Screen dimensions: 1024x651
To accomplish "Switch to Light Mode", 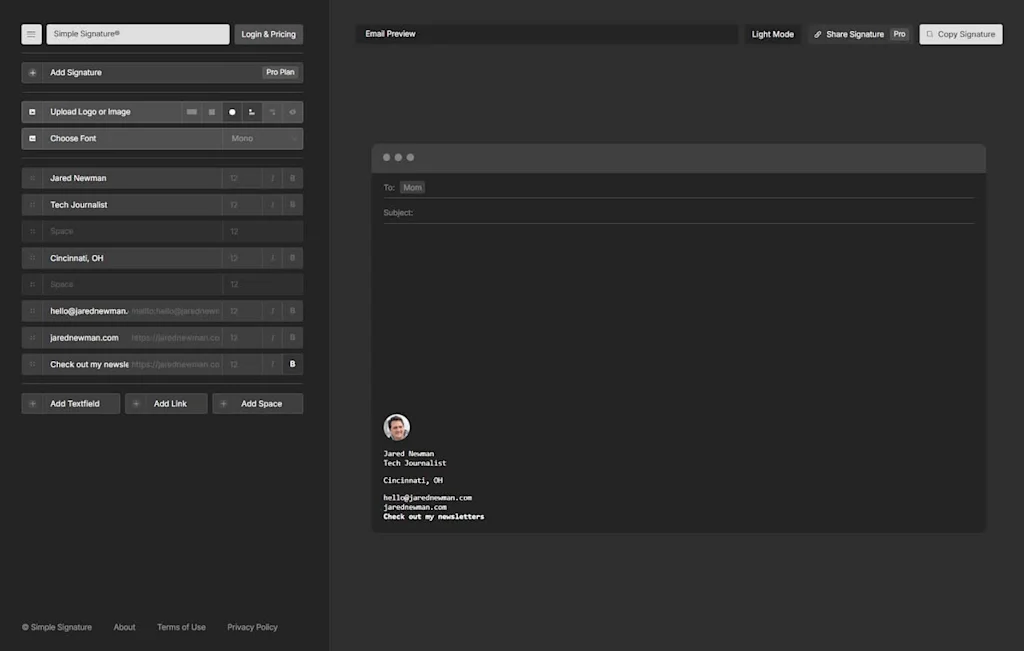I will click(772, 34).
